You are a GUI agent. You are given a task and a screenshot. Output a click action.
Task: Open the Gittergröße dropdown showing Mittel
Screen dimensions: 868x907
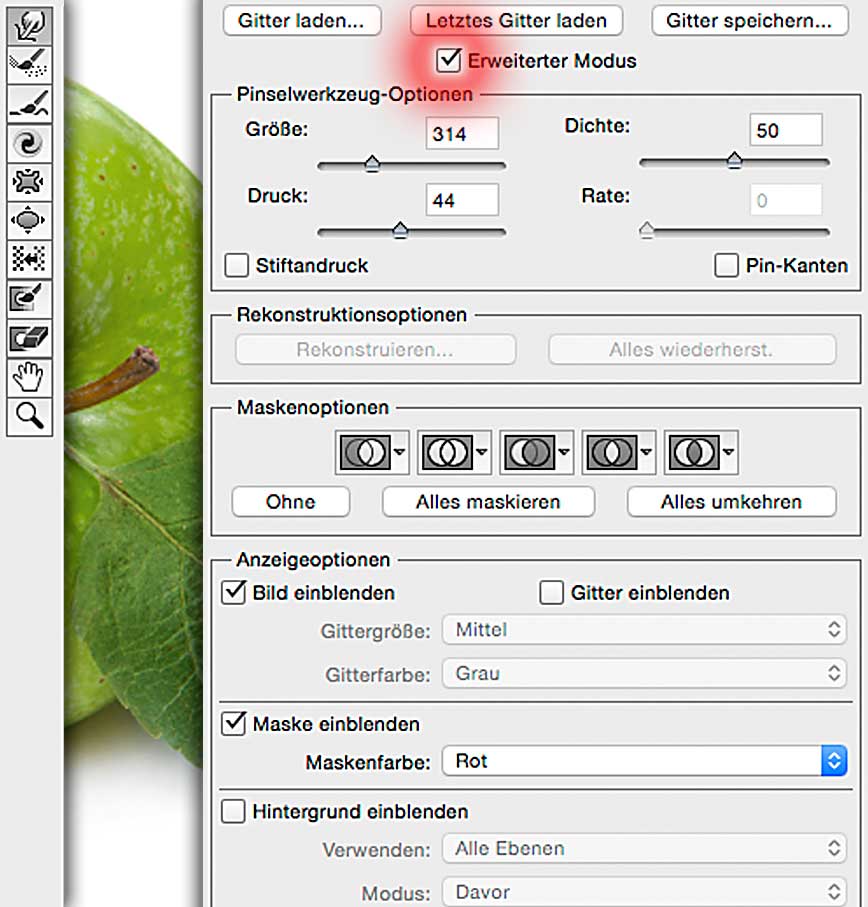coord(644,629)
